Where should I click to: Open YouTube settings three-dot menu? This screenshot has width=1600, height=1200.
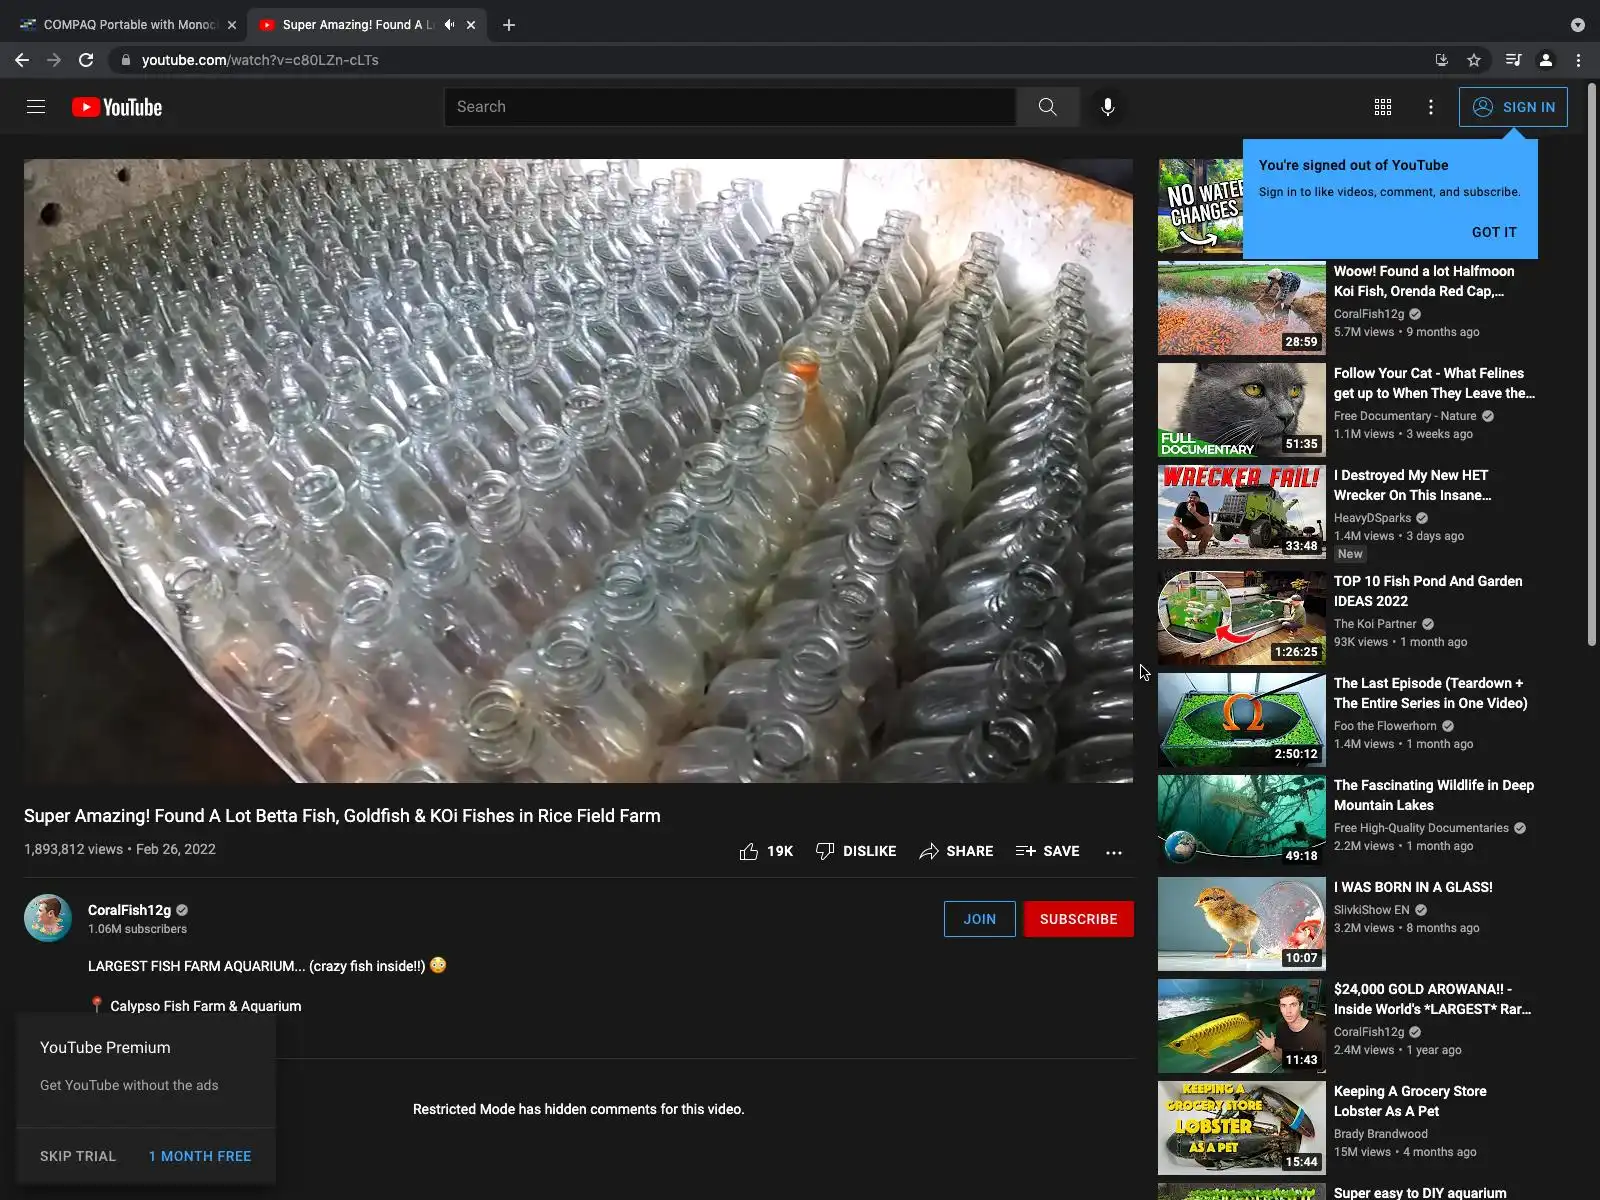tap(1431, 107)
